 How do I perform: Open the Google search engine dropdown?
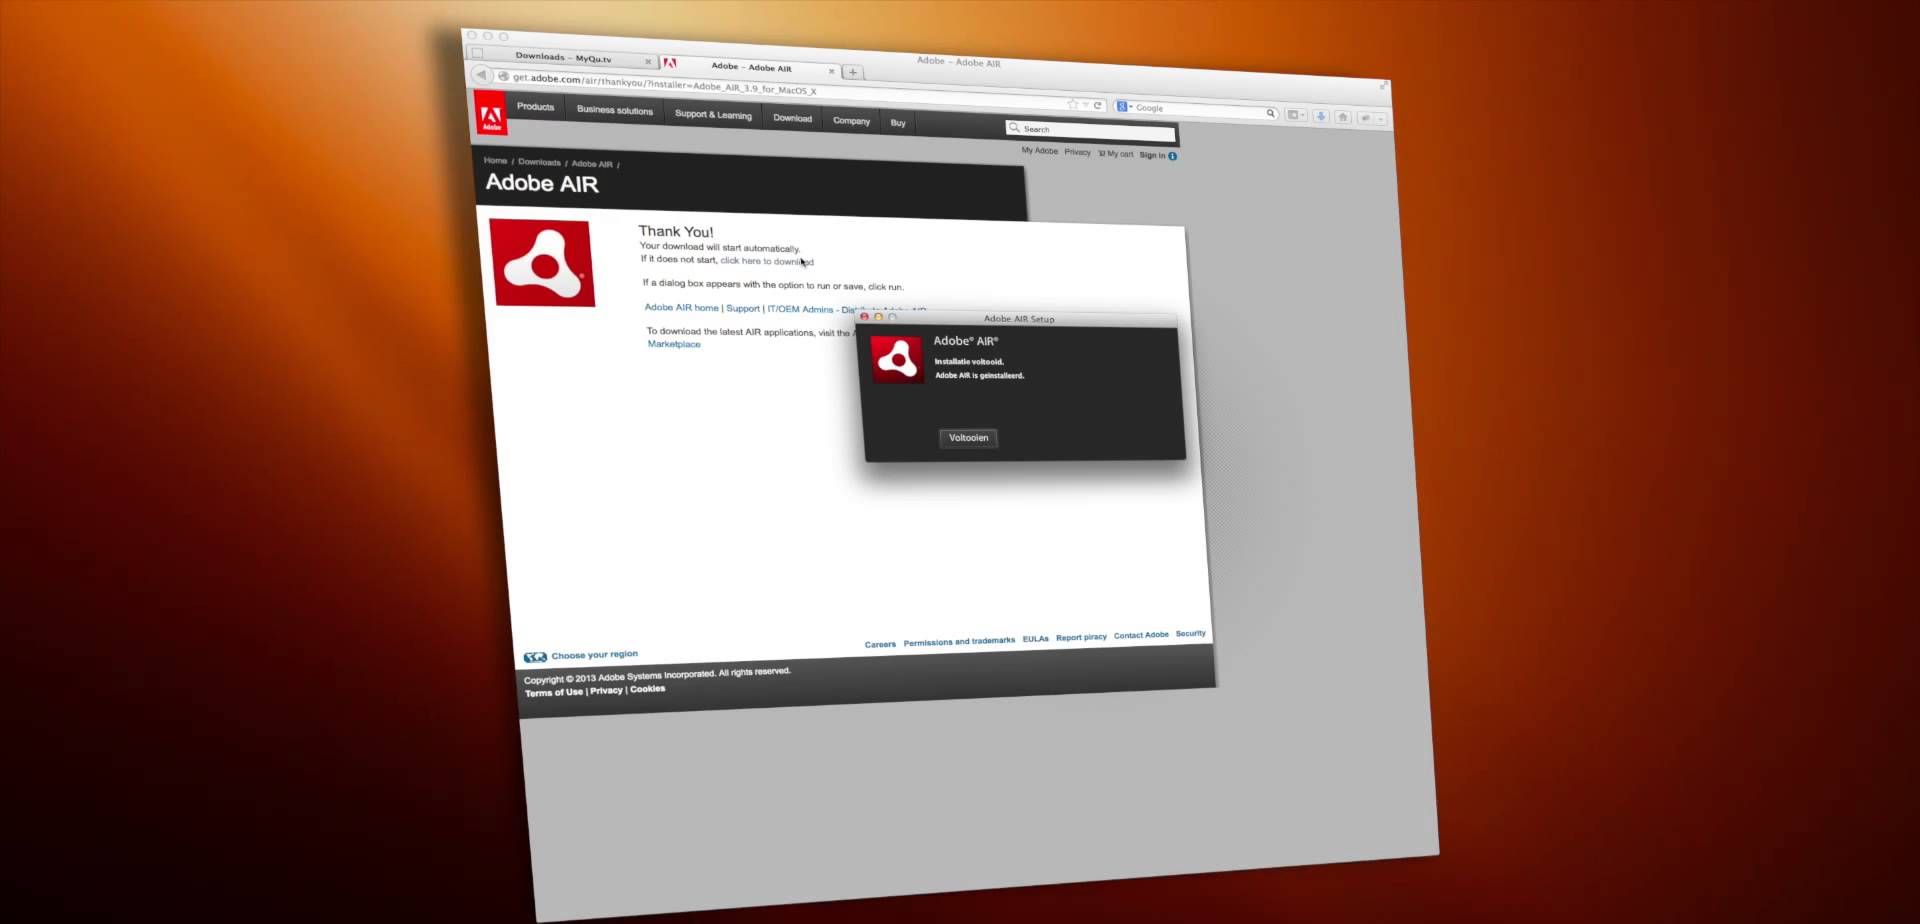tap(1124, 106)
